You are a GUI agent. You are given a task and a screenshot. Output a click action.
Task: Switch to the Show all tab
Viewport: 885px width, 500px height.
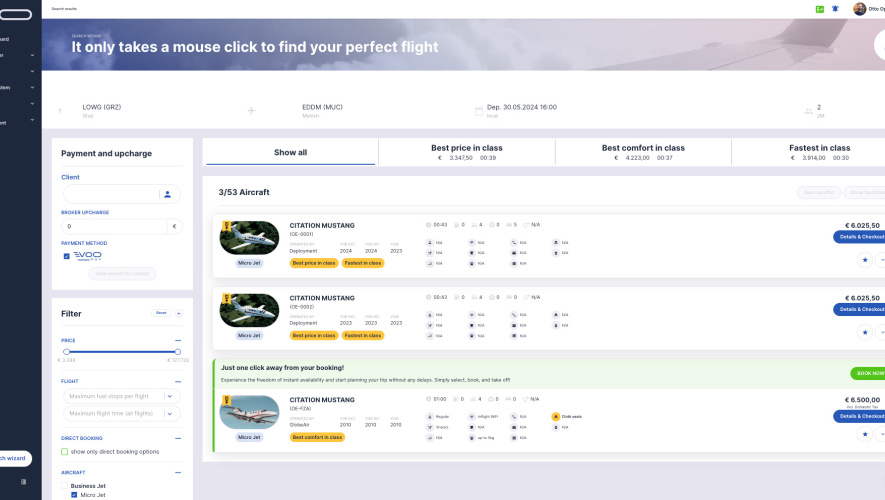[290, 152]
